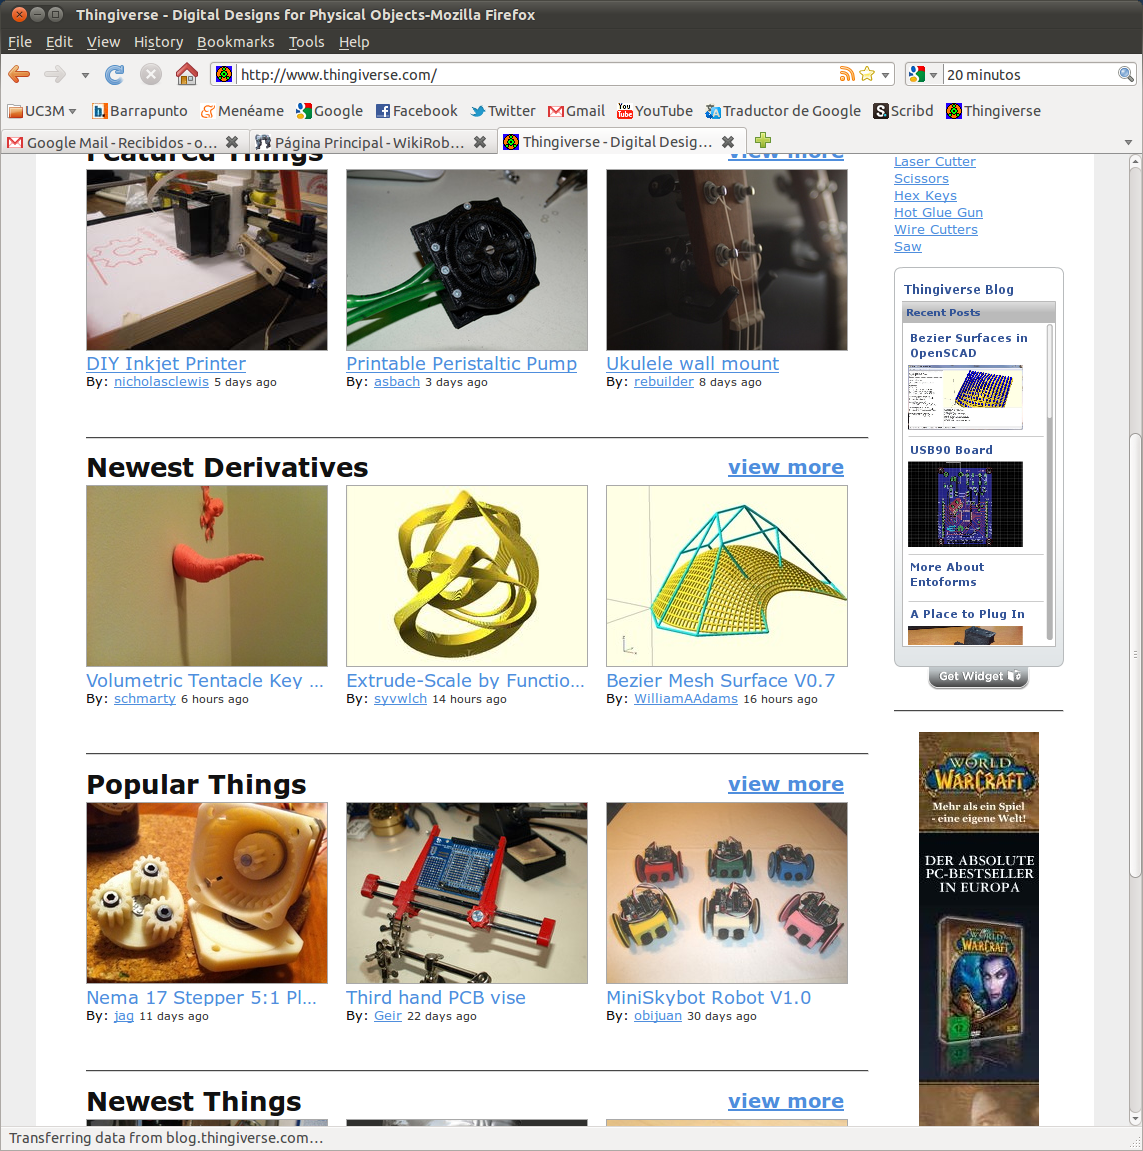
Task: Click the RSS feed icon in address bar
Action: tap(847, 74)
